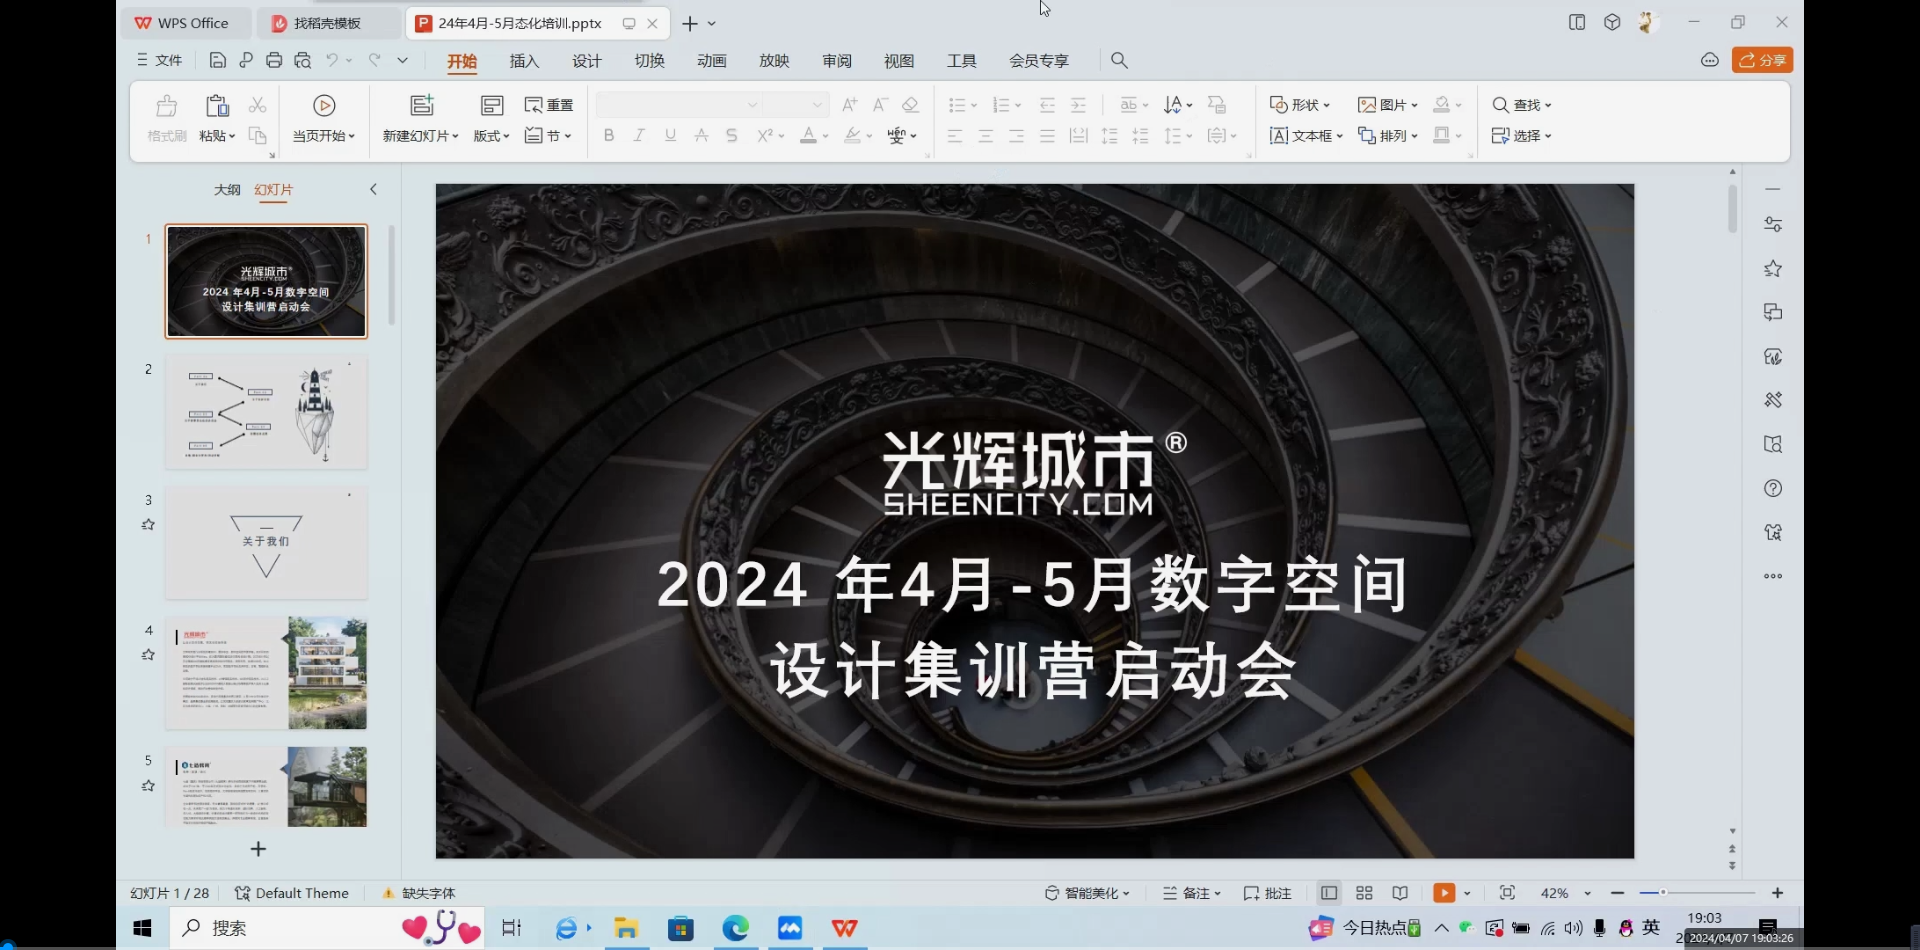The height and width of the screenshot is (950, 1920).
Task: Select slide 4 thumbnail
Action: click(x=266, y=673)
